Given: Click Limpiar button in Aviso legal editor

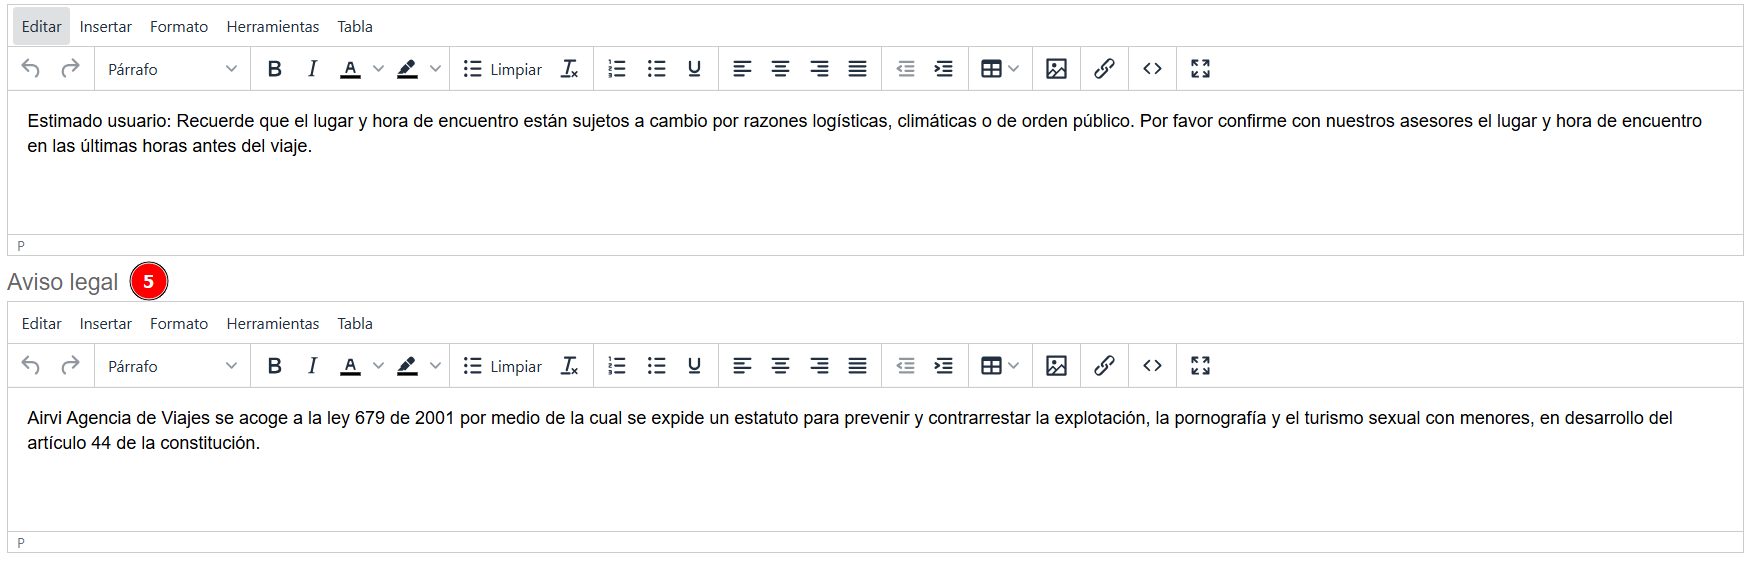Looking at the screenshot, I should [x=502, y=366].
